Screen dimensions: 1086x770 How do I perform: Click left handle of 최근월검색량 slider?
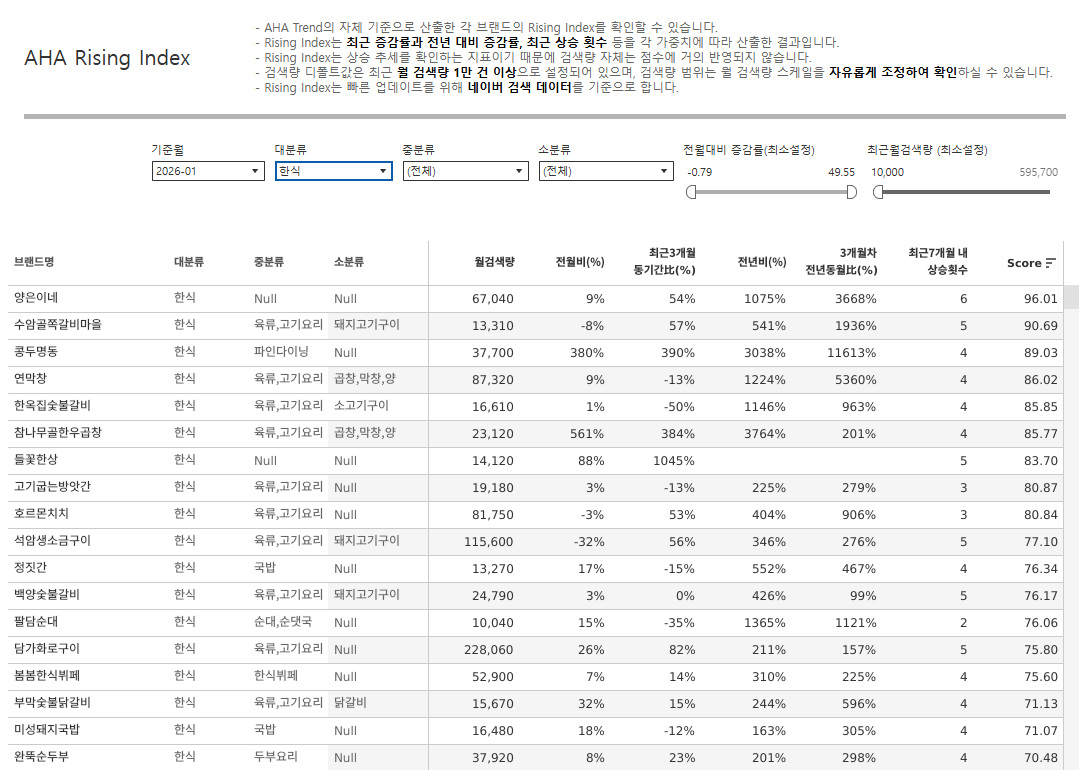[x=877, y=192]
